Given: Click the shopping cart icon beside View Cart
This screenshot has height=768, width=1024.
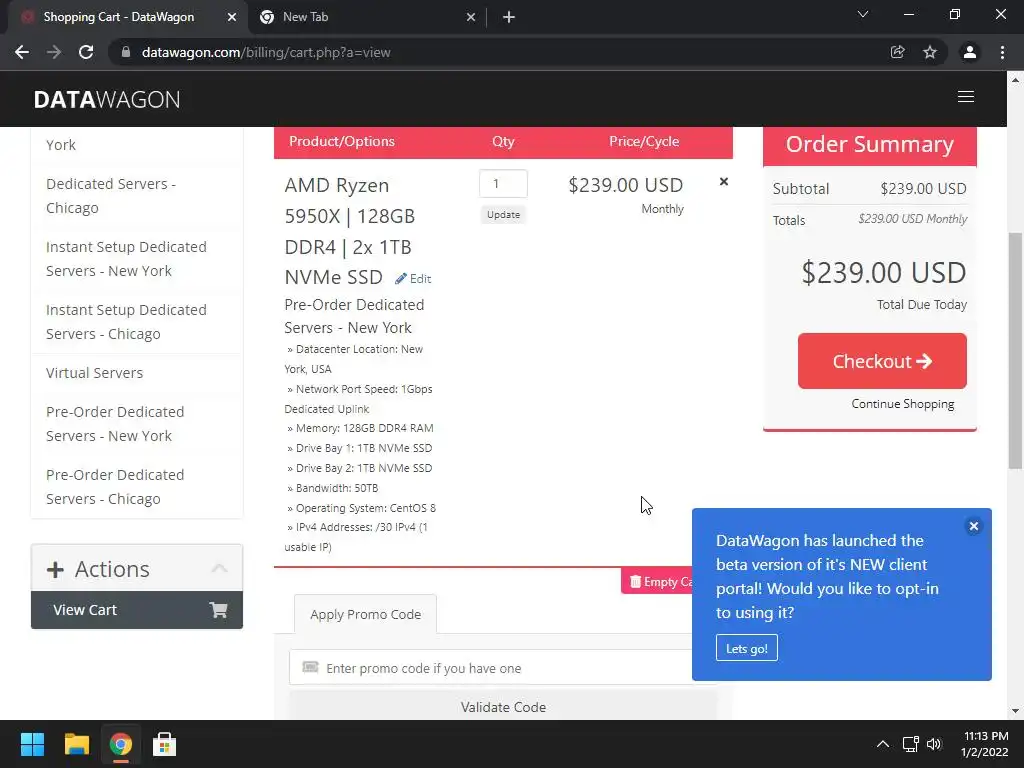Looking at the screenshot, I should coord(218,610).
